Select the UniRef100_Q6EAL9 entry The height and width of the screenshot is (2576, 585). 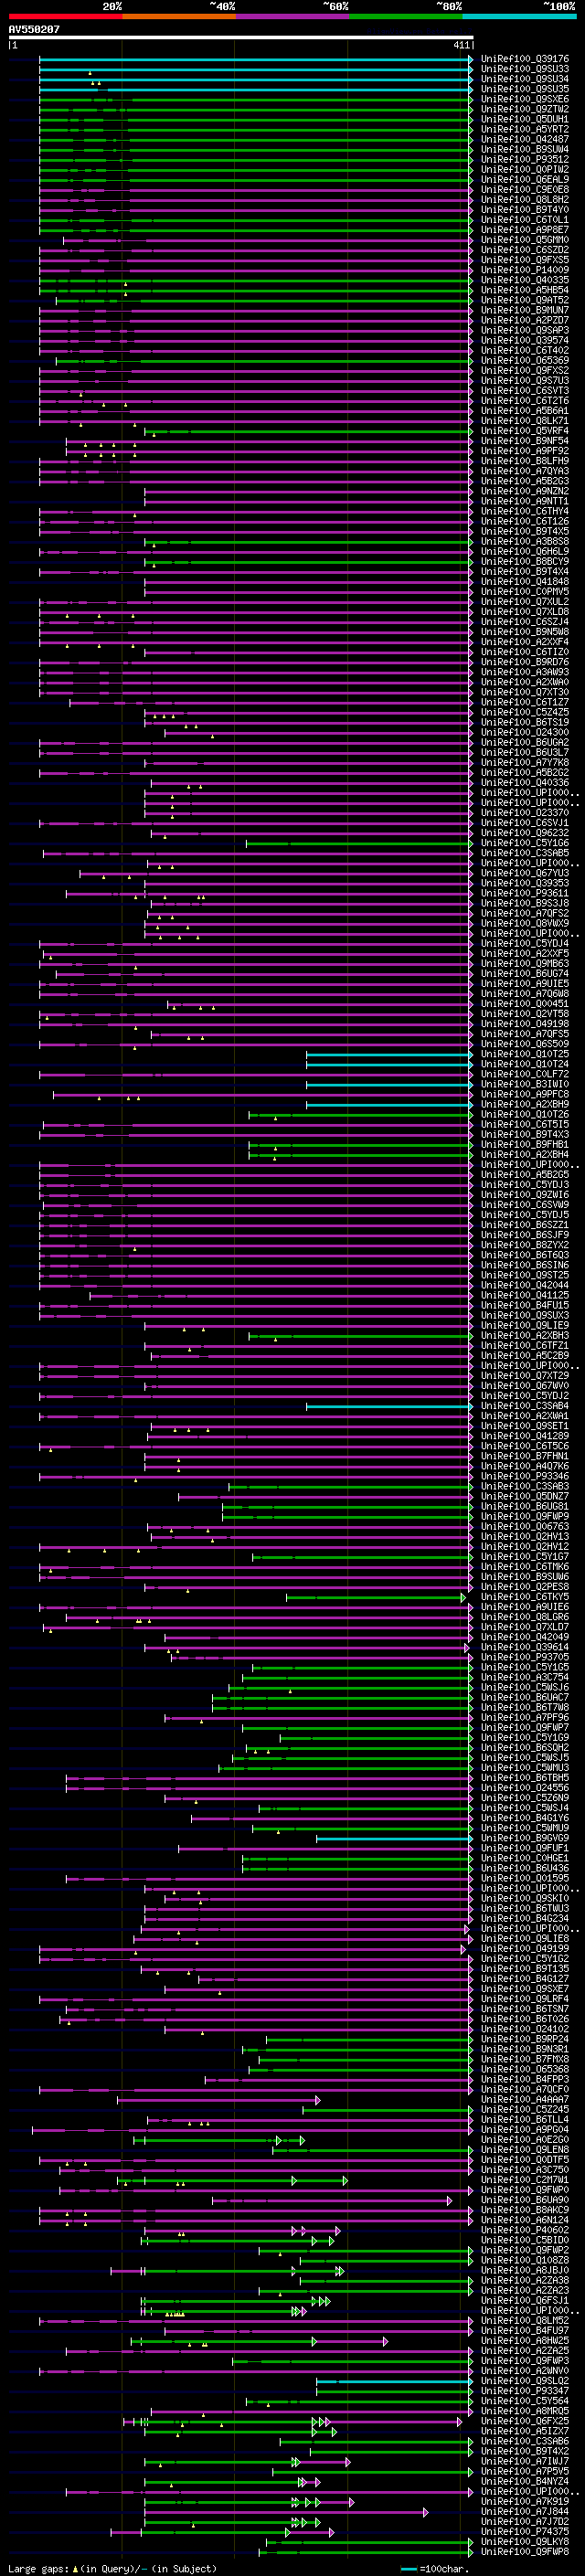(525, 180)
